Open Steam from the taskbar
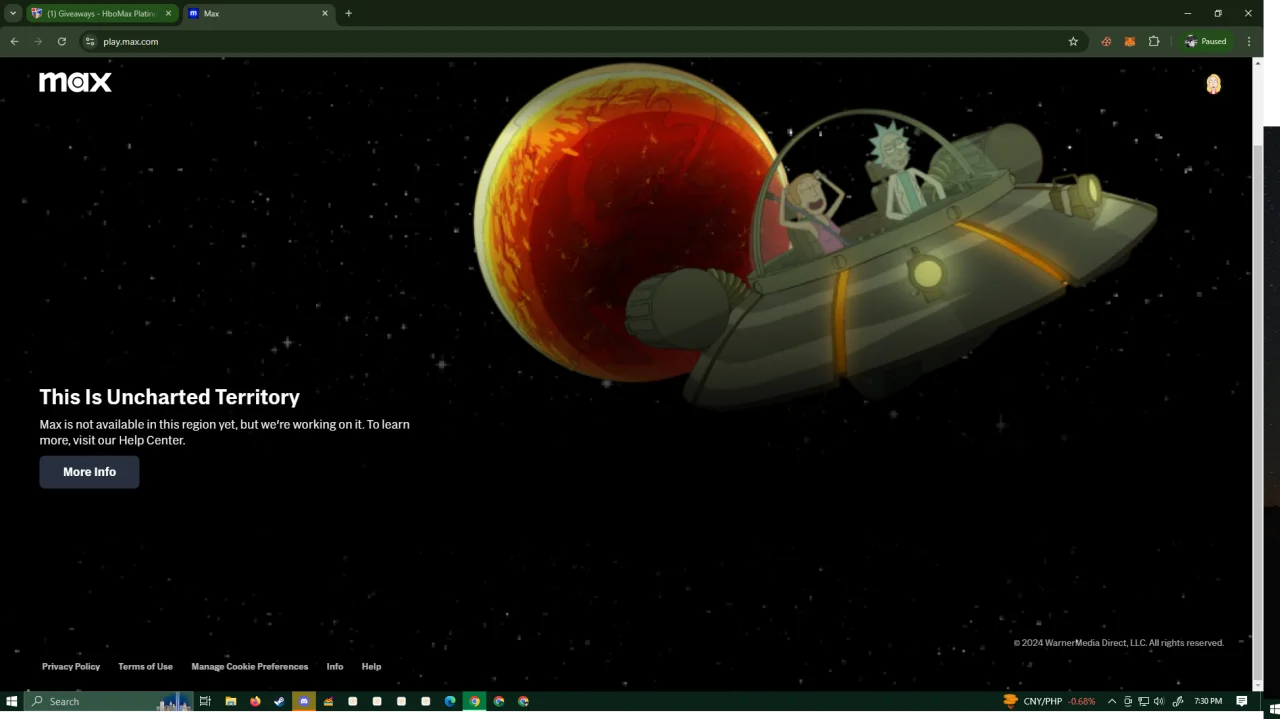1280x719 pixels. pos(279,701)
